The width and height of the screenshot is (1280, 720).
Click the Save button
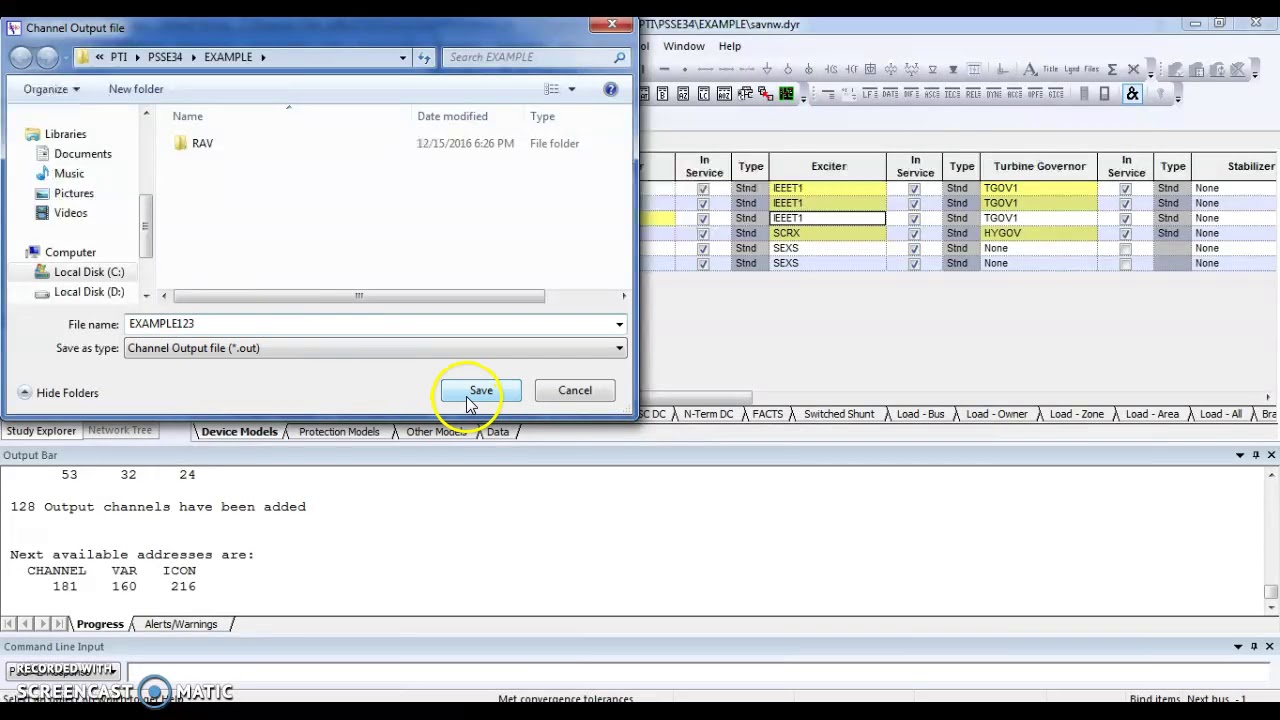[x=481, y=391]
